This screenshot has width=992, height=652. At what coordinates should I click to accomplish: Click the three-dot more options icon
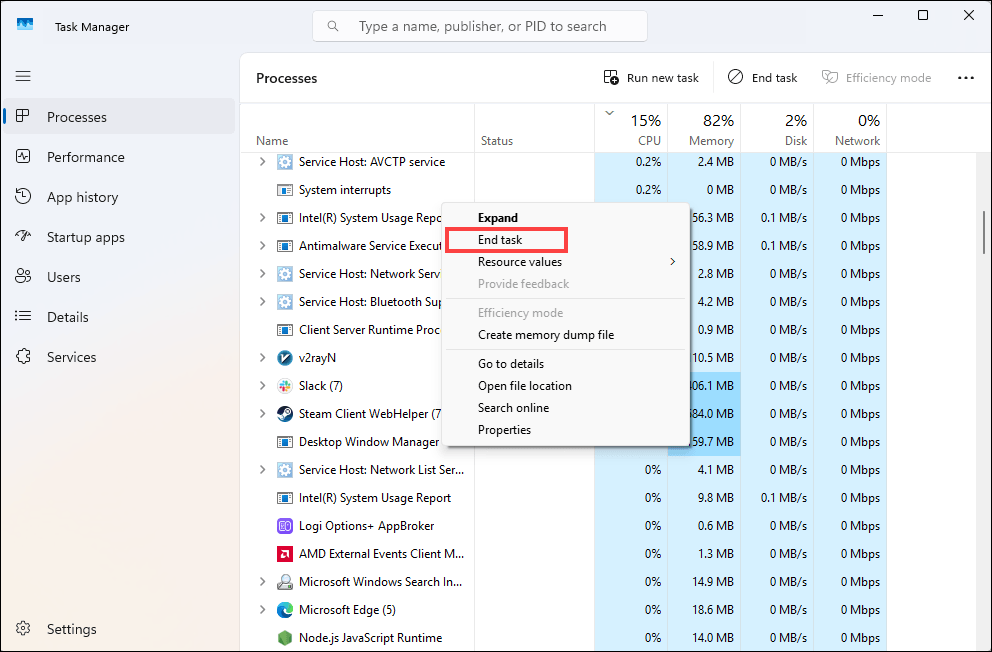click(x=965, y=78)
